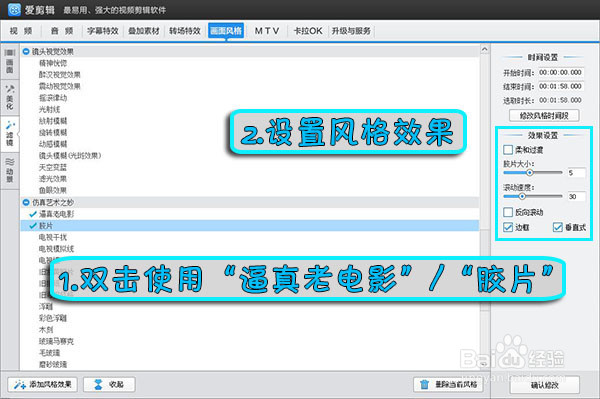The height and width of the screenshot is (399, 600).
Task: Select the 精神恍惚 effect
Action: point(53,63)
